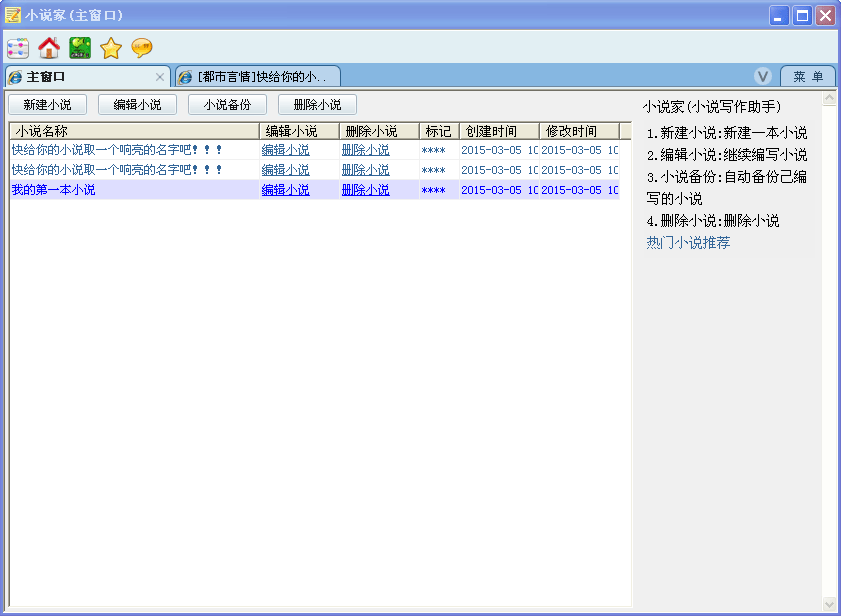Click the yellow star favorites icon
Image resolution: width=841 pixels, height=616 pixels.
tap(111, 48)
